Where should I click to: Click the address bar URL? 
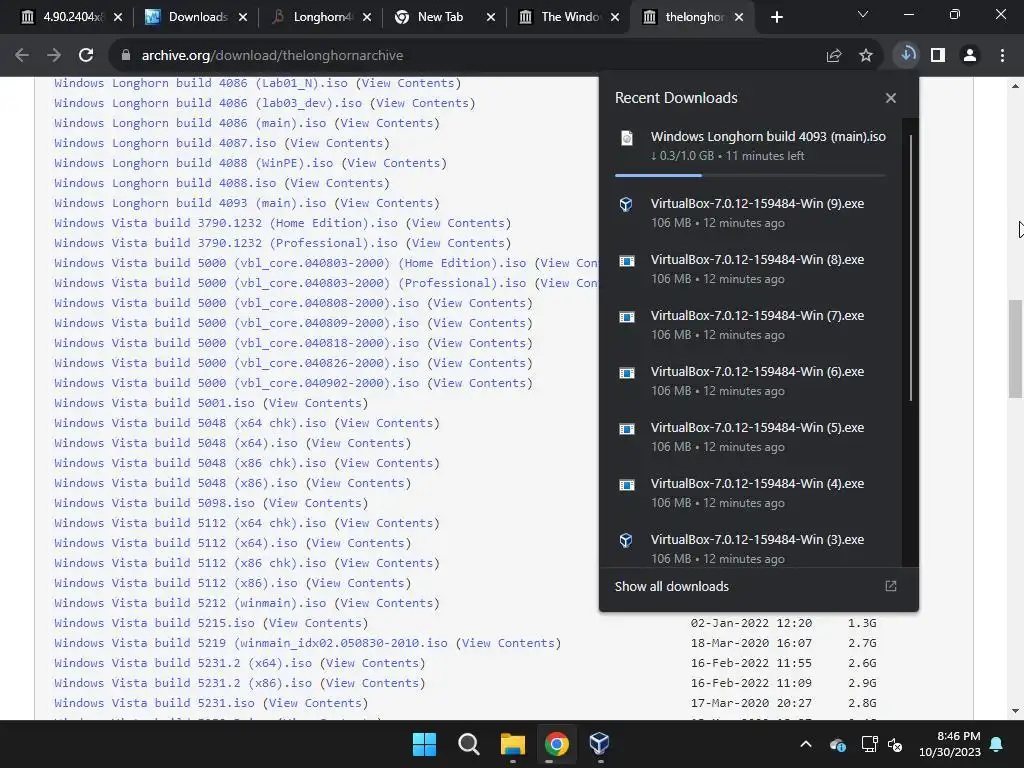tap(272, 56)
